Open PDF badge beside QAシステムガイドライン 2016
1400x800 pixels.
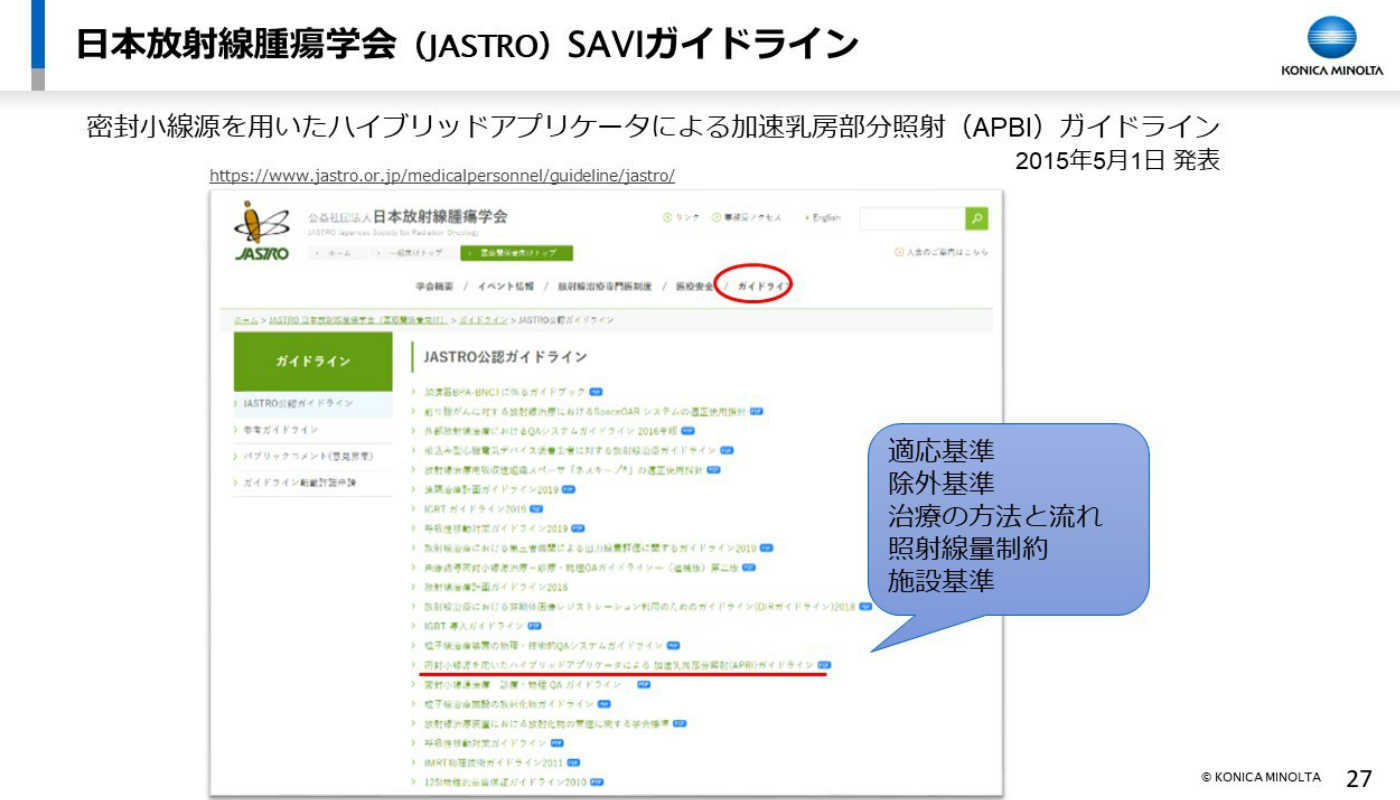(x=686, y=430)
